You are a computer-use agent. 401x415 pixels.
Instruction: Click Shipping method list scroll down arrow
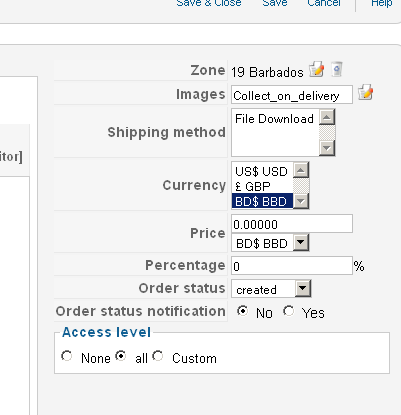[327, 148]
